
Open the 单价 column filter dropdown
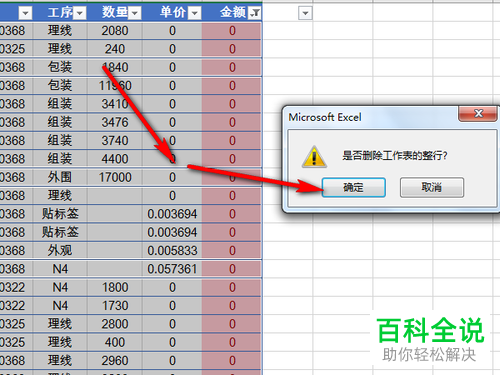[x=194, y=13]
